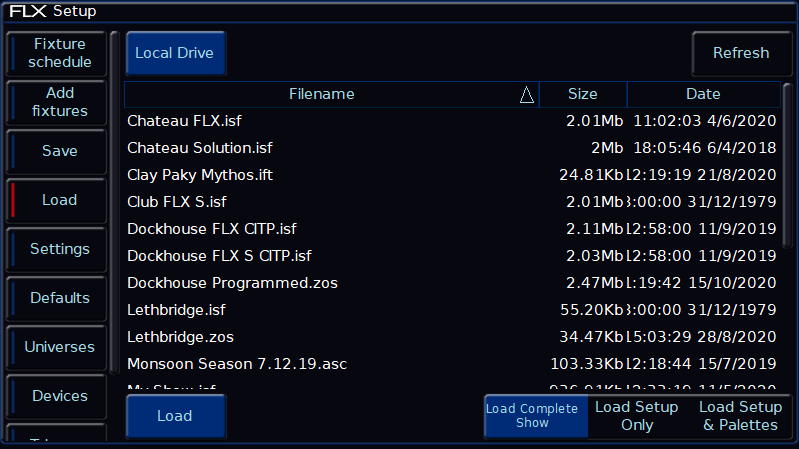Click the 2.11Mb size value
Image resolution: width=799 pixels, height=449 pixels.
click(594, 229)
